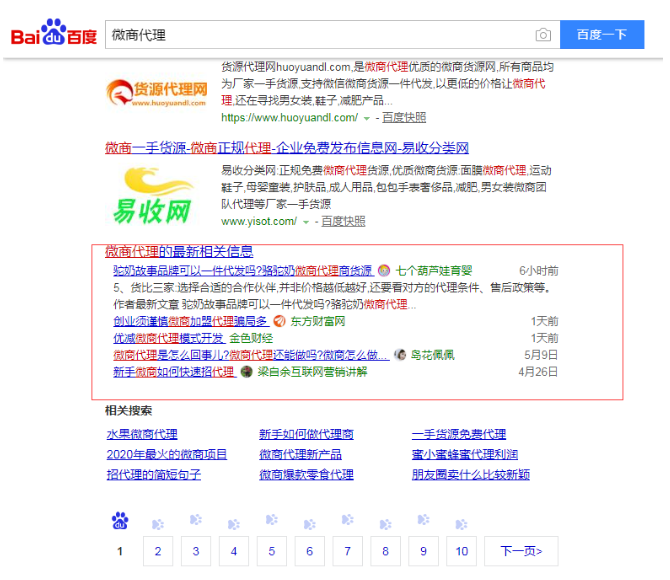Click the 金色财经 source name
The height and width of the screenshot is (580, 670).
251,339
